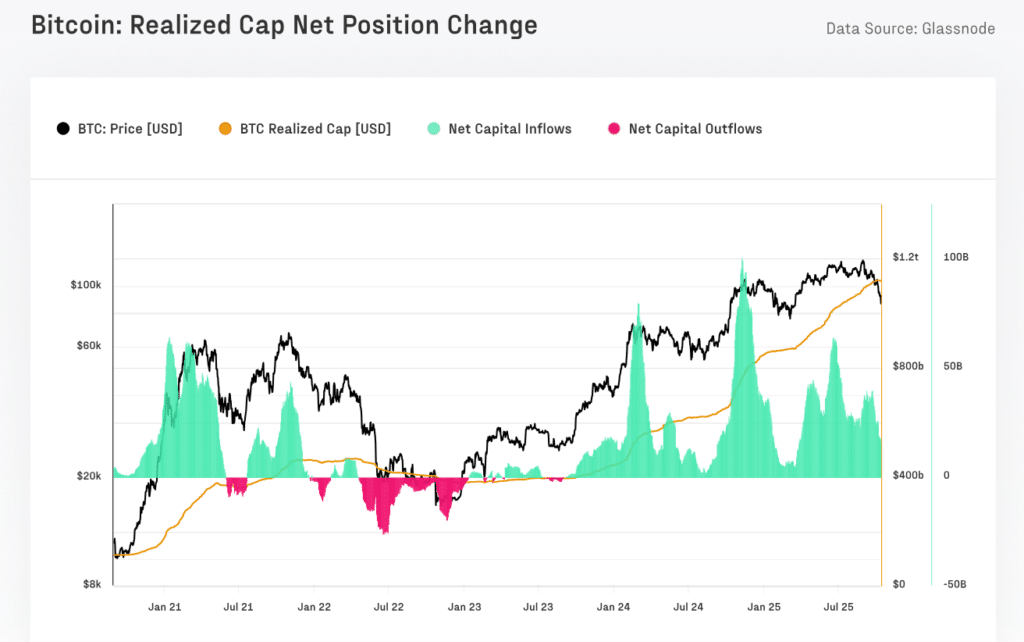Image resolution: width=1024 pixels, height=642 pixels.
Task: Click the green Net Capital Inflows dot
Action: pos(433,129)
